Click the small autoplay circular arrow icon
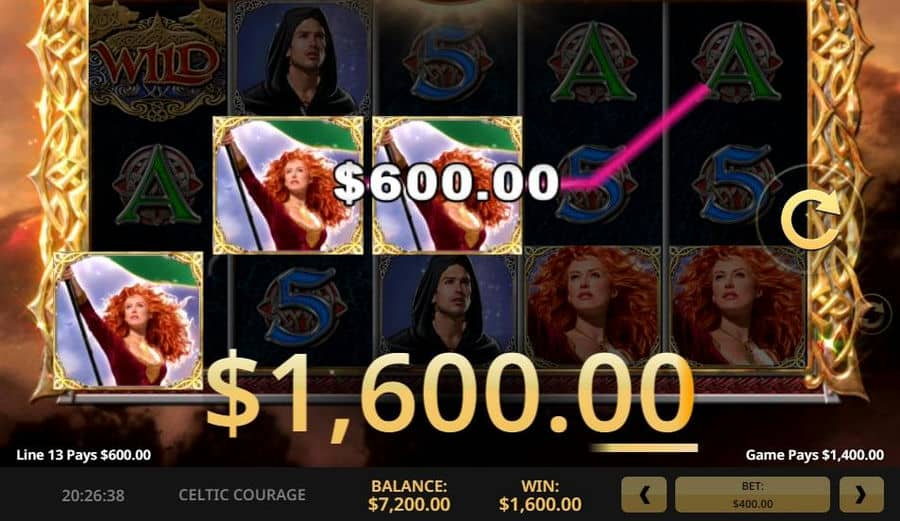The width and height of the screenshot is (900, 521). pyautogui.click(x=872, y=314)
